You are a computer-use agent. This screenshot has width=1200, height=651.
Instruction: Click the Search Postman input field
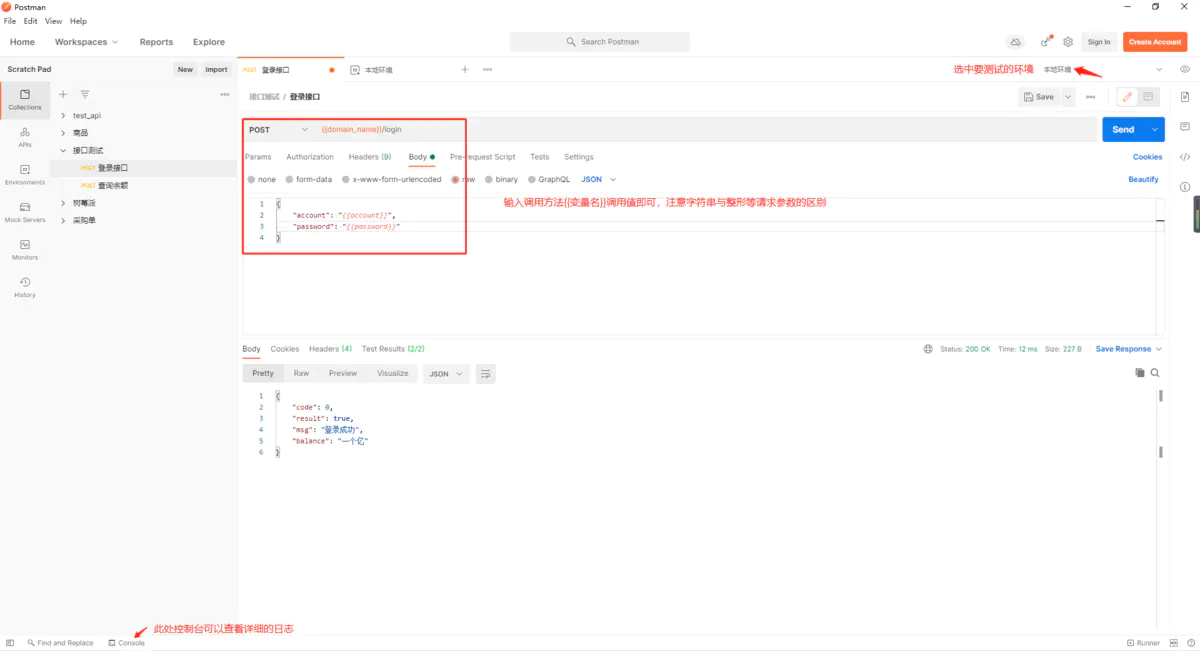click(600, 42)
